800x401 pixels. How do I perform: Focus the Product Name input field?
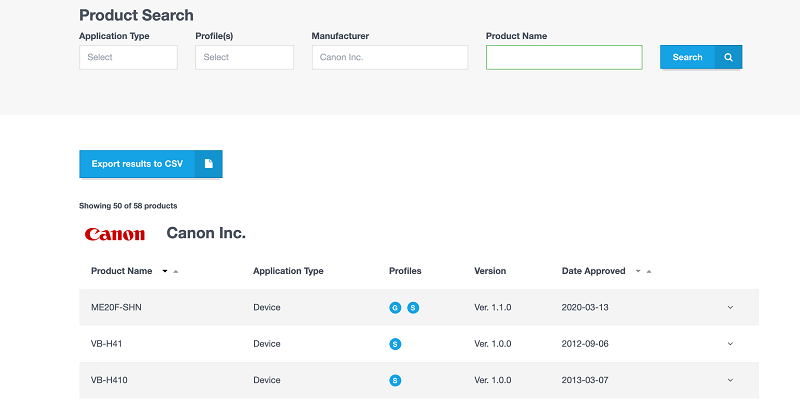tap(564, 57)
